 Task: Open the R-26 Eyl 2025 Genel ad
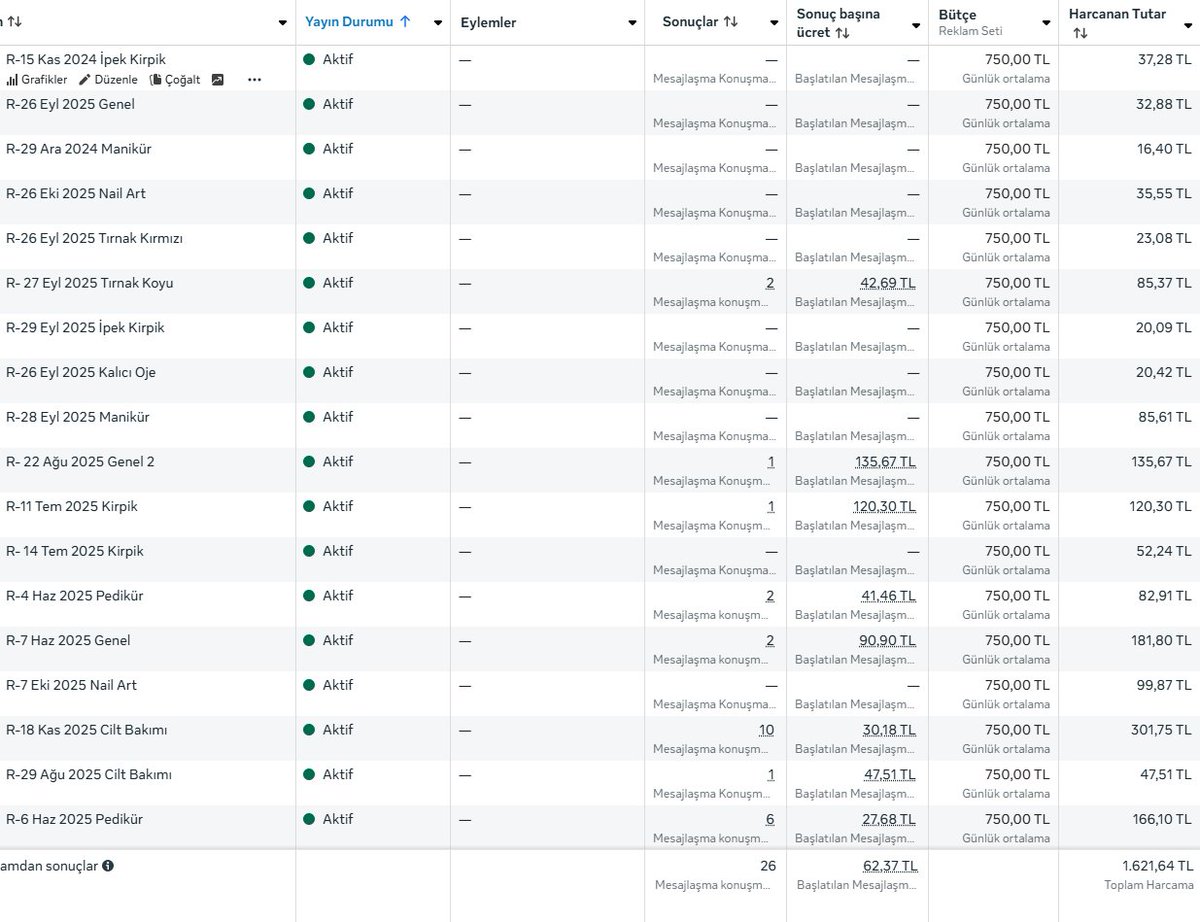70,104
